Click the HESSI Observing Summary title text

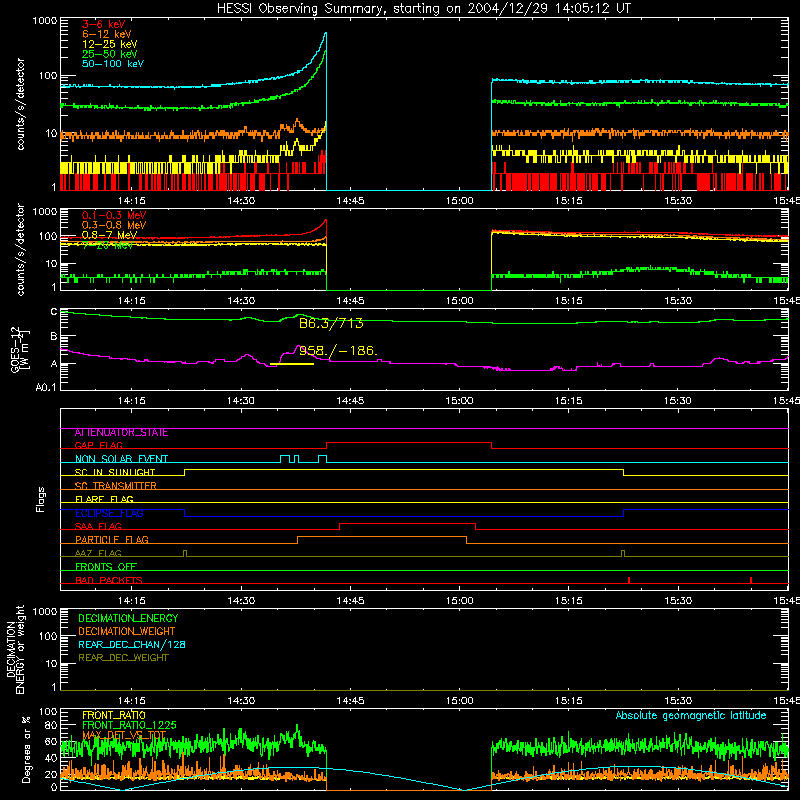tap(423, 9)
